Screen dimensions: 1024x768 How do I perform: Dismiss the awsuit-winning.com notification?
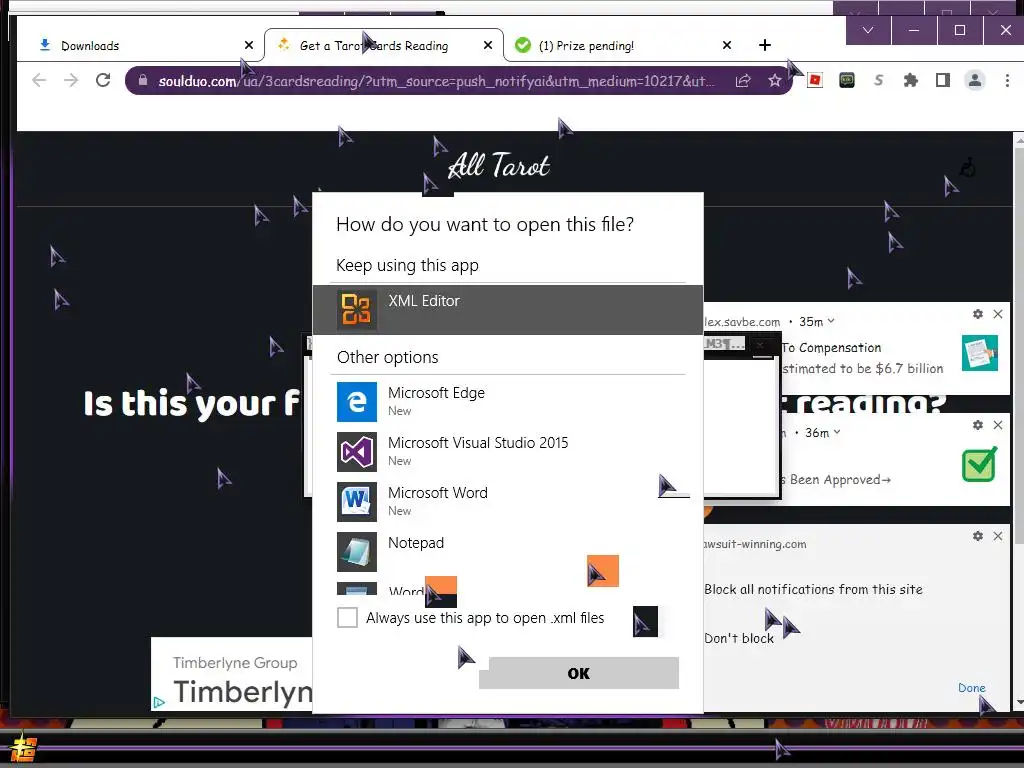(998, 536)
